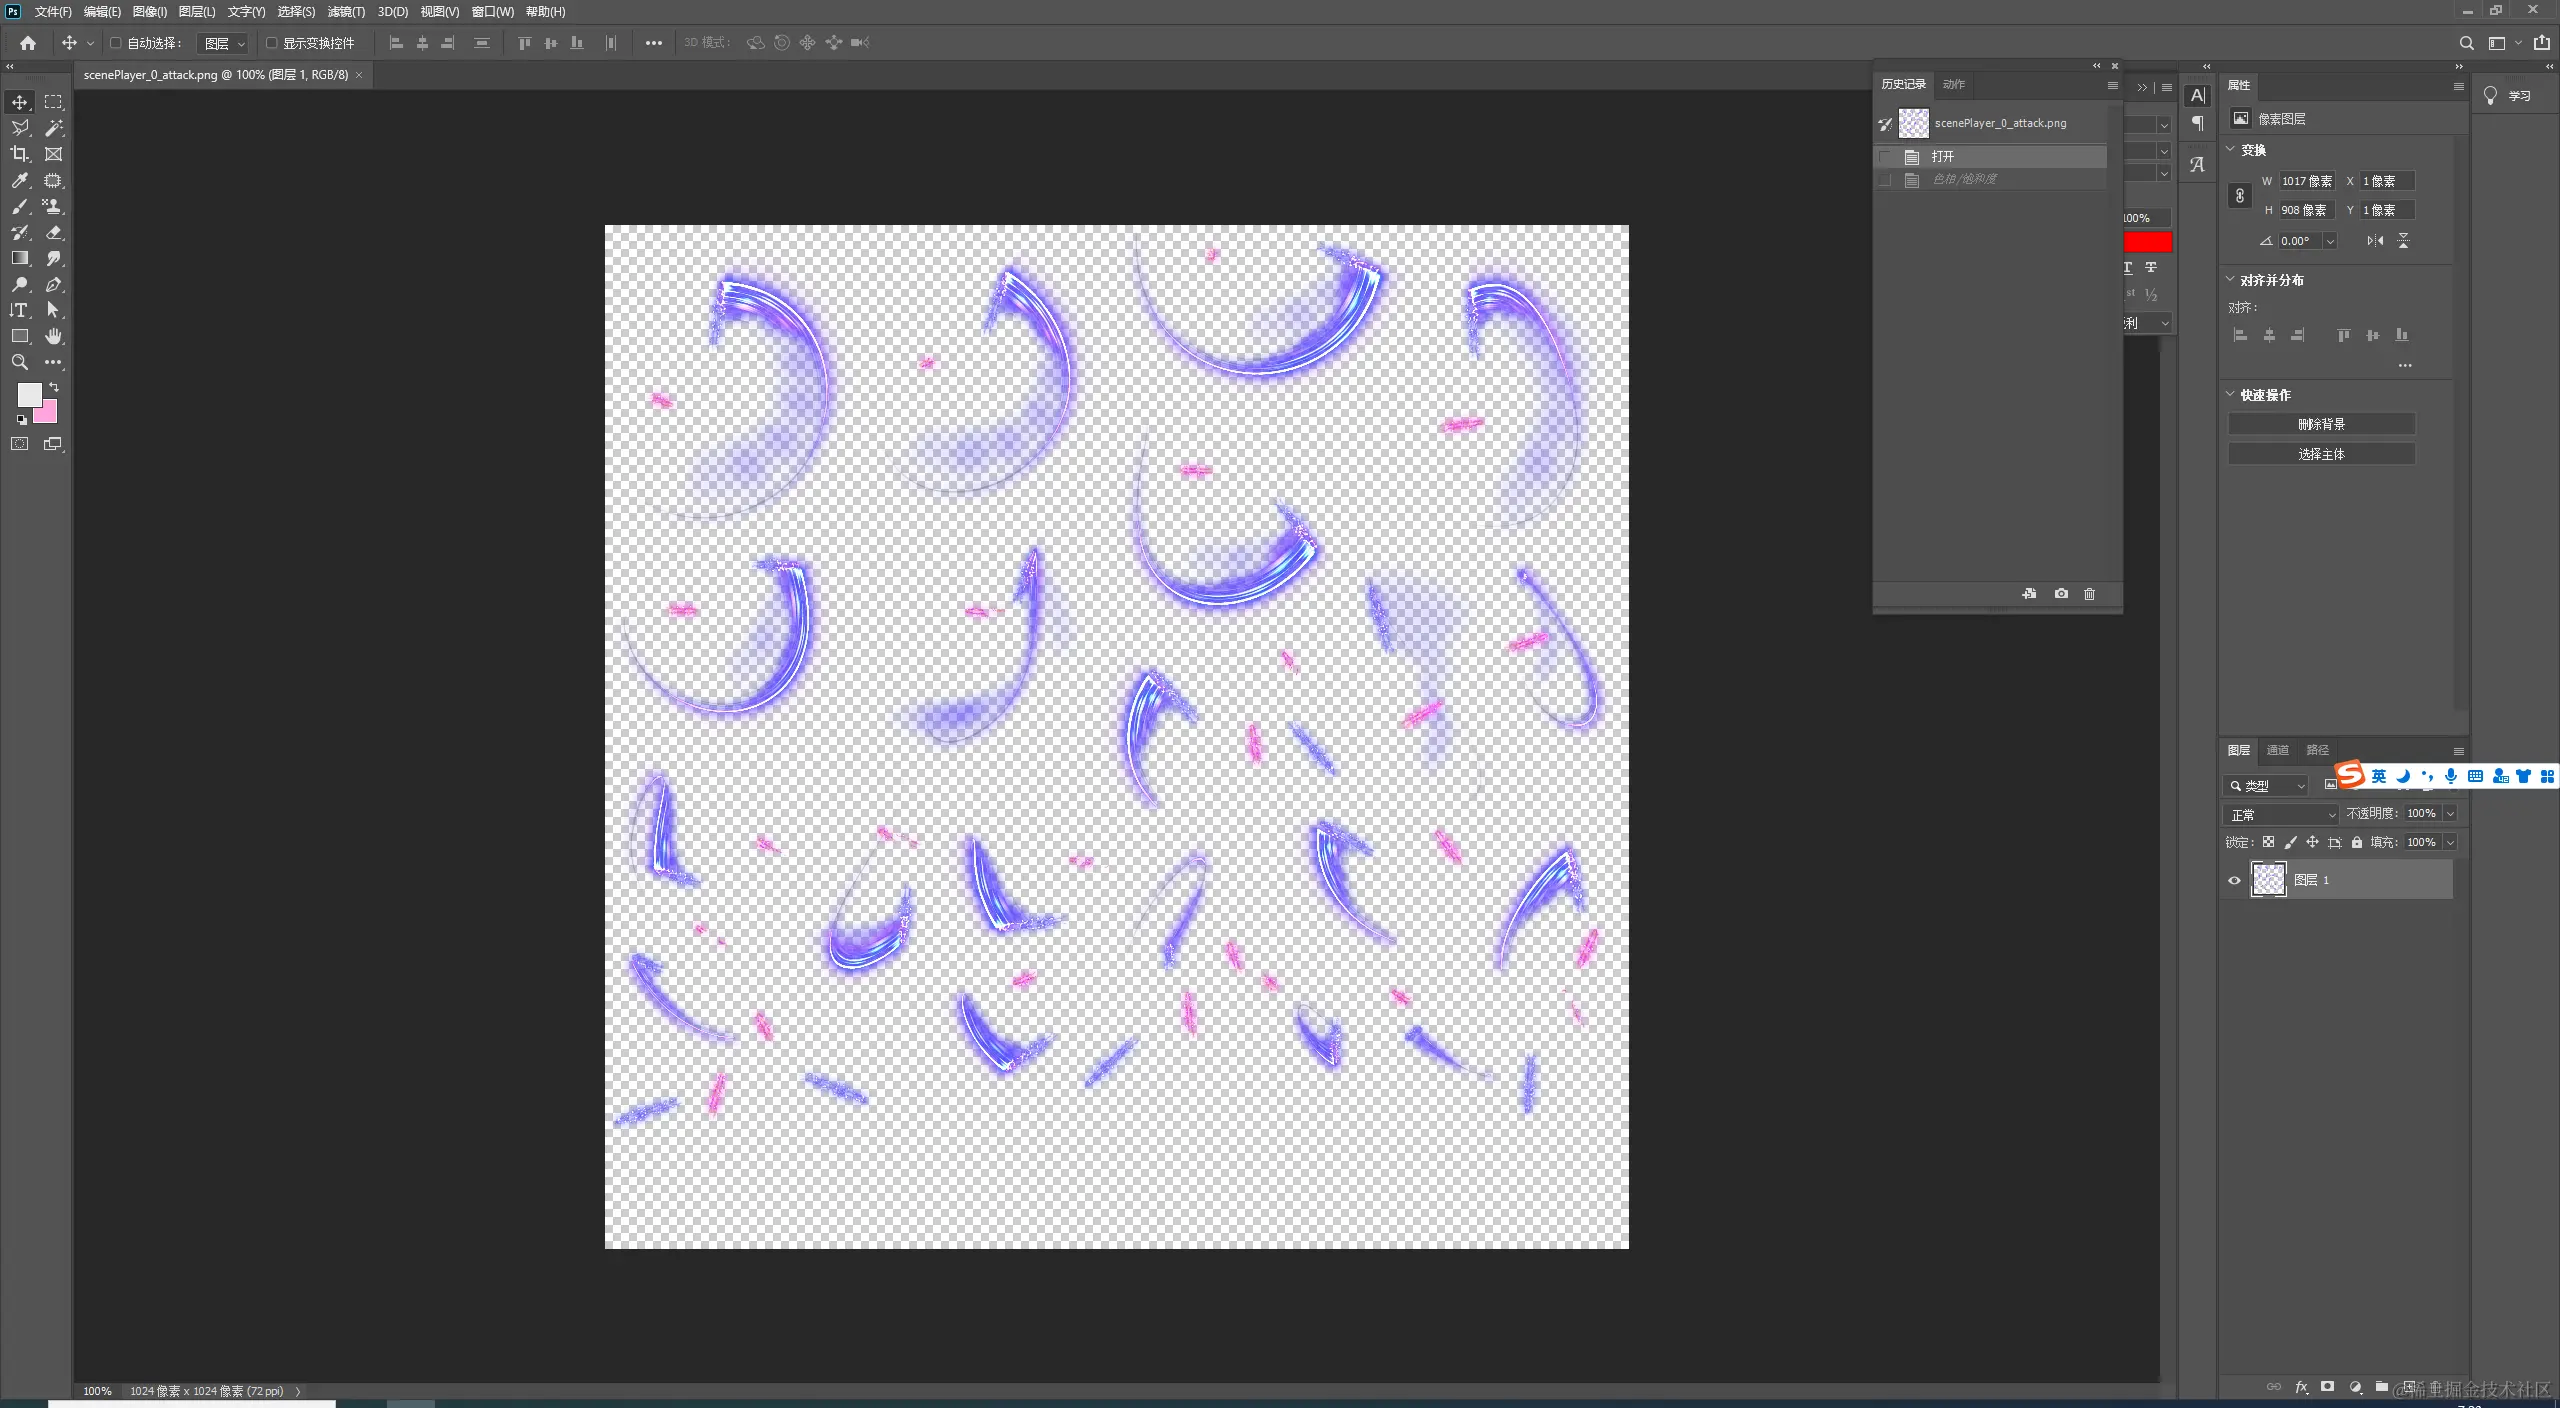Switch to the 动作 tab
The height and width of the screenshot is (1408, 2560).
(x=1954, y=84)
